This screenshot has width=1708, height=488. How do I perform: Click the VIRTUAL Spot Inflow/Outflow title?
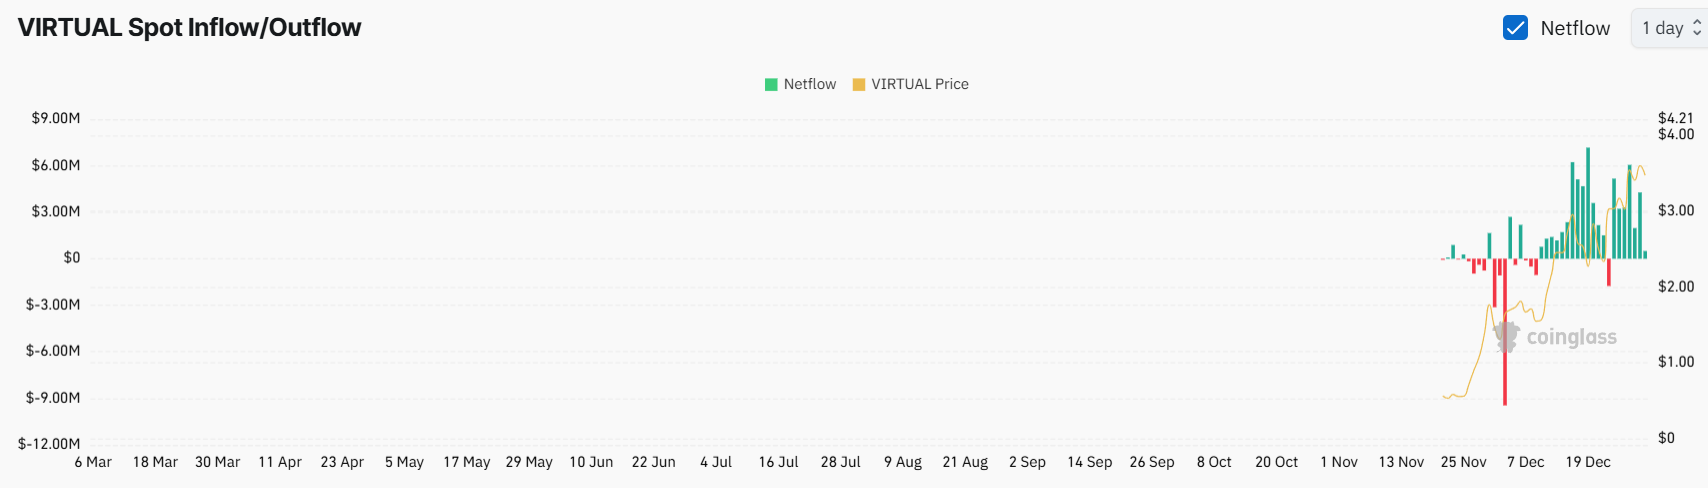[189, 28]
